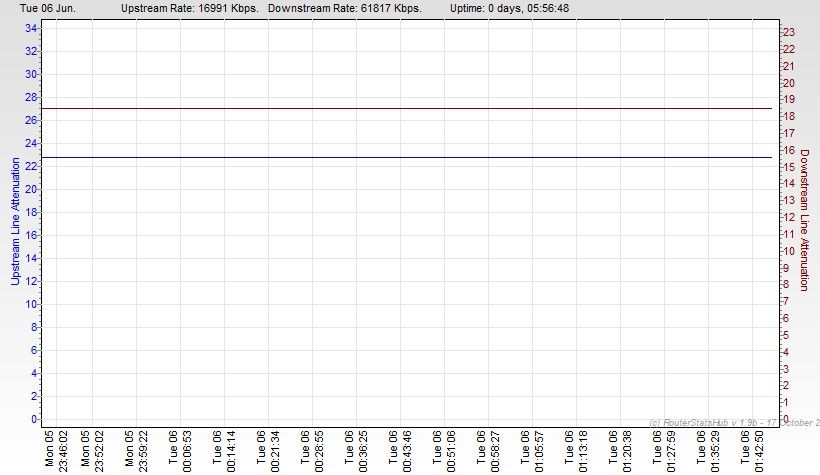
Task: Click the time label Mon 05 23:59:22
Action: pos(136,451)
